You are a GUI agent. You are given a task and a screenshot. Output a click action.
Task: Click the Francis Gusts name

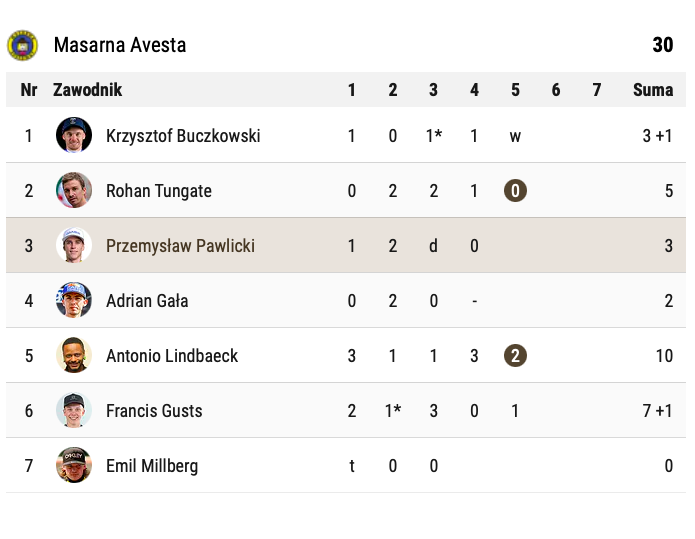[x=154, y=411]
